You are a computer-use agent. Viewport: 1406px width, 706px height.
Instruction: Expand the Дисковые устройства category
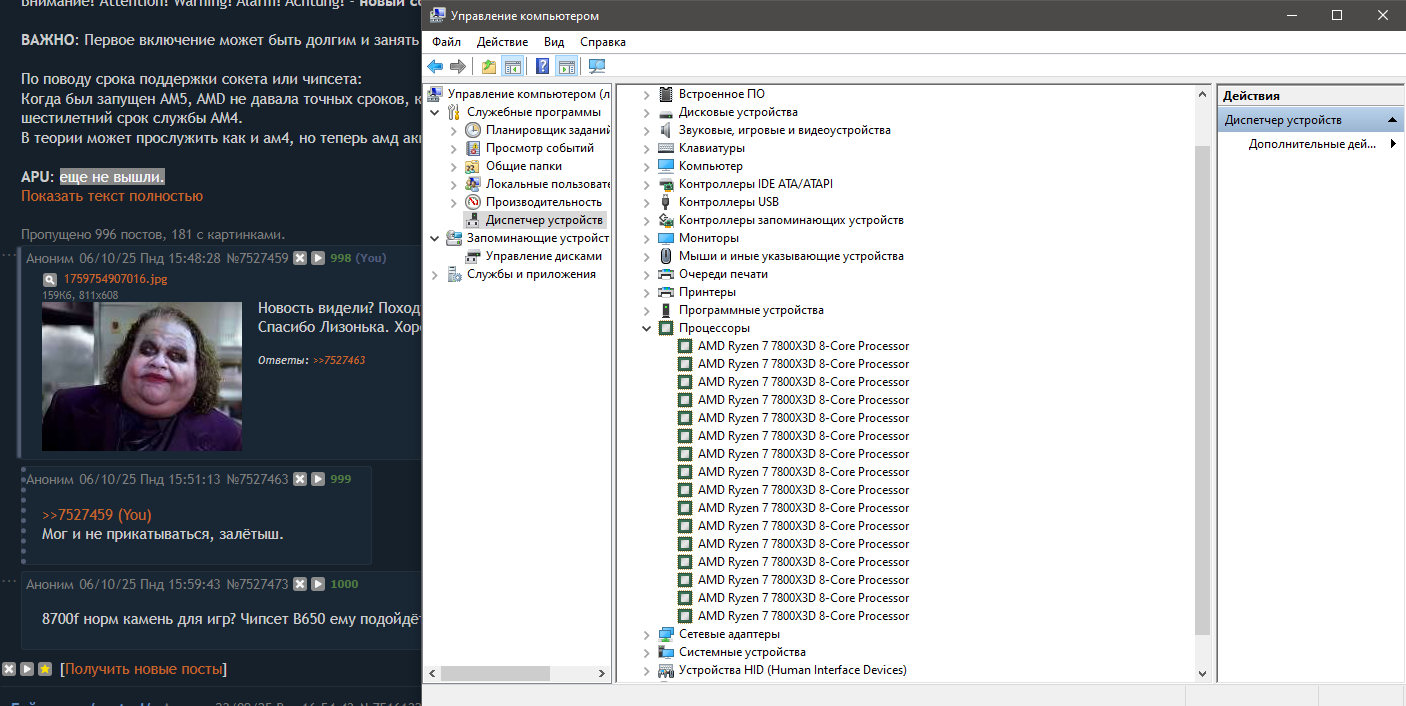point(646,112)
